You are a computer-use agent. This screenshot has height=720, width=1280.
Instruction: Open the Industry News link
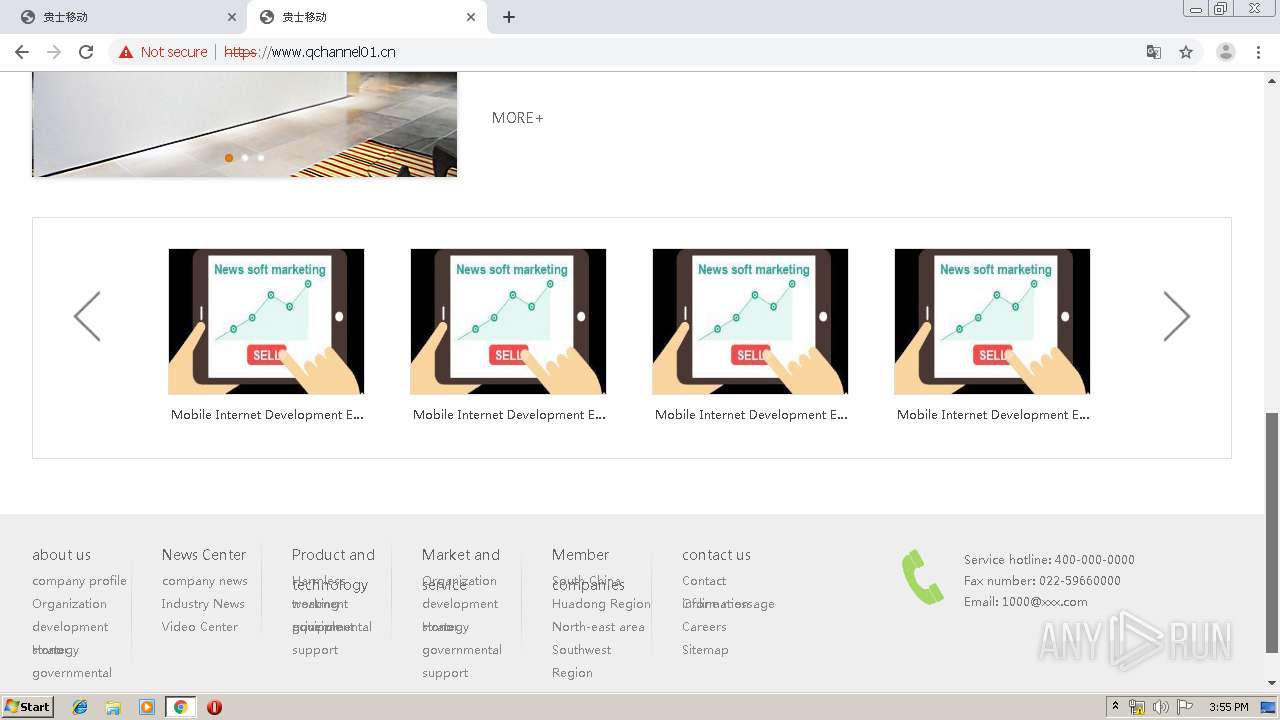click(x=203, y=604)
